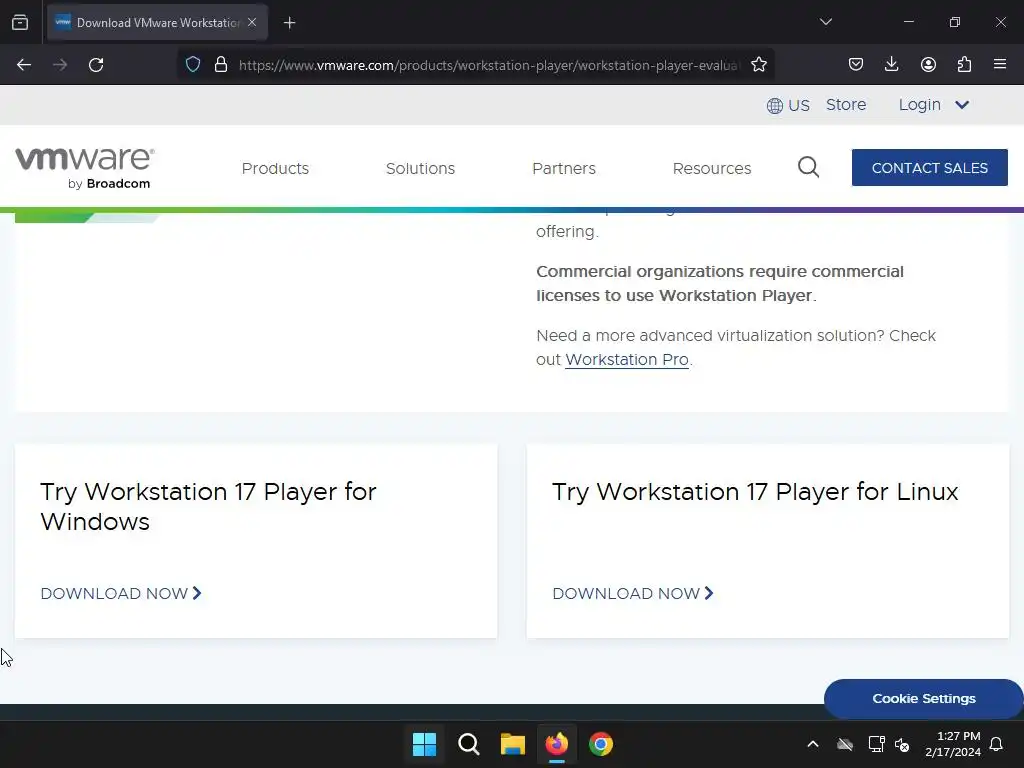Bookmark this page with the star icon
This screenshot has width=1024, height=768.
coord(759,65)
